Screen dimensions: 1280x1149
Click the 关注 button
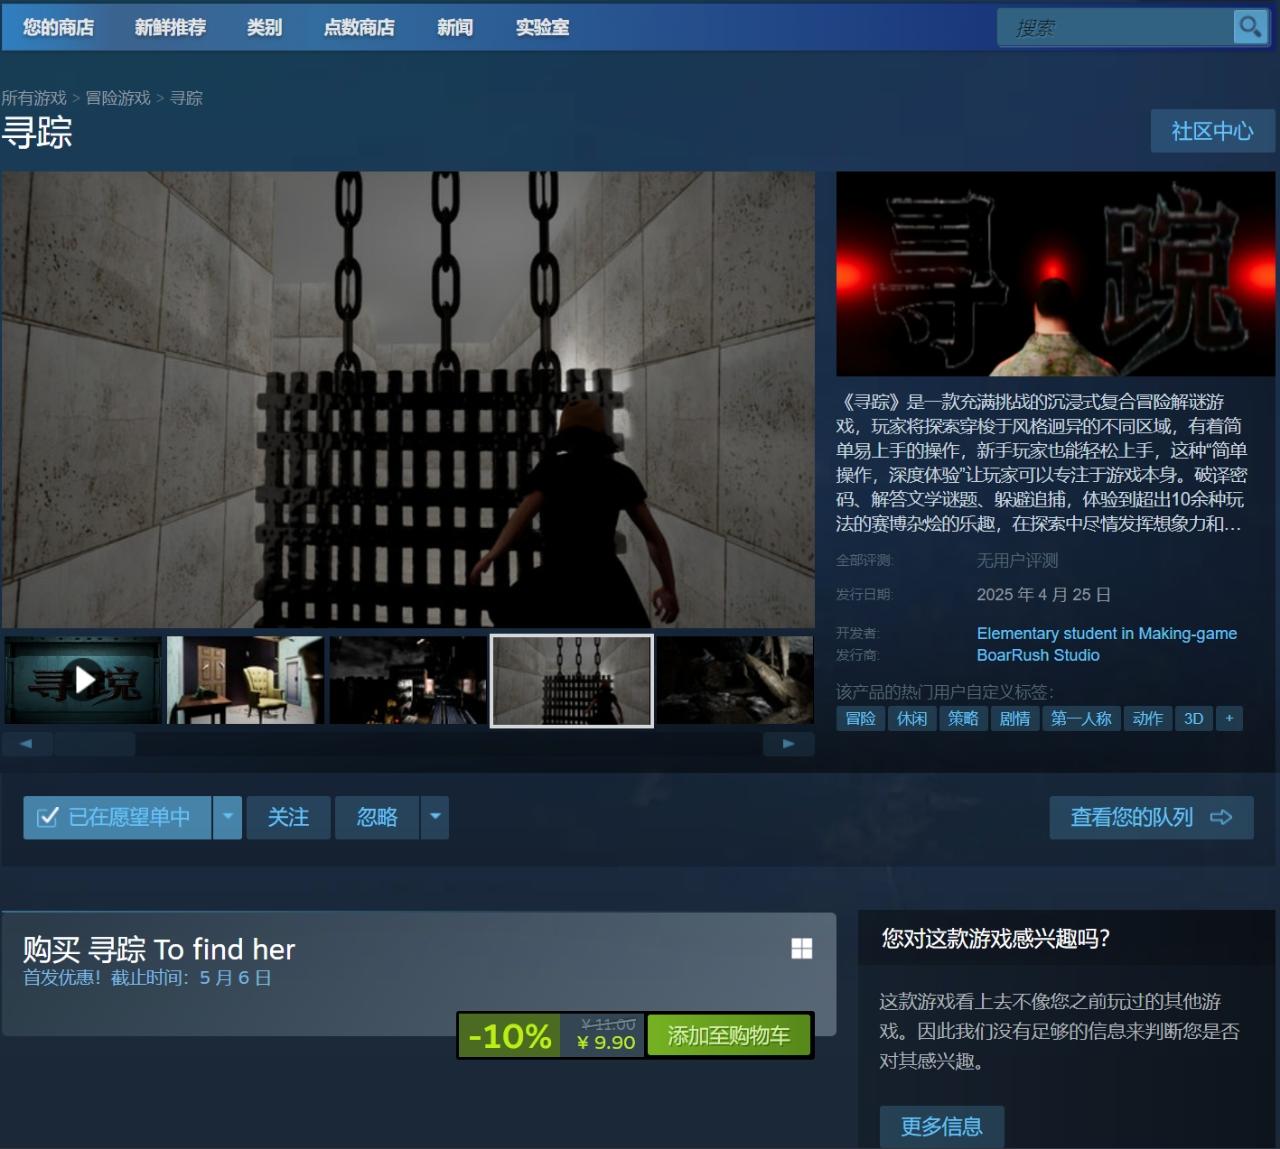(288, 817)
